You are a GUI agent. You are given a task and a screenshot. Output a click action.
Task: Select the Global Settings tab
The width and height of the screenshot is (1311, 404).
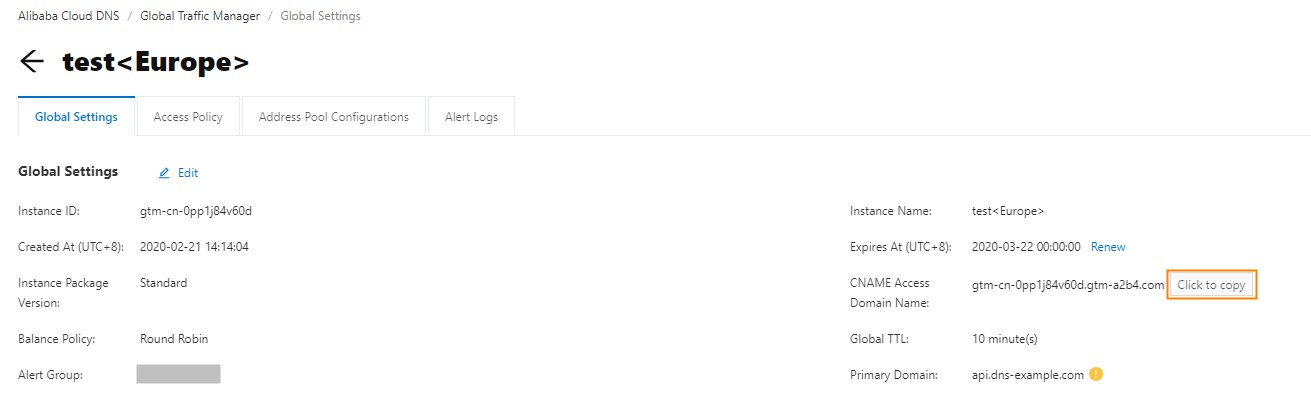click(76, 116)
